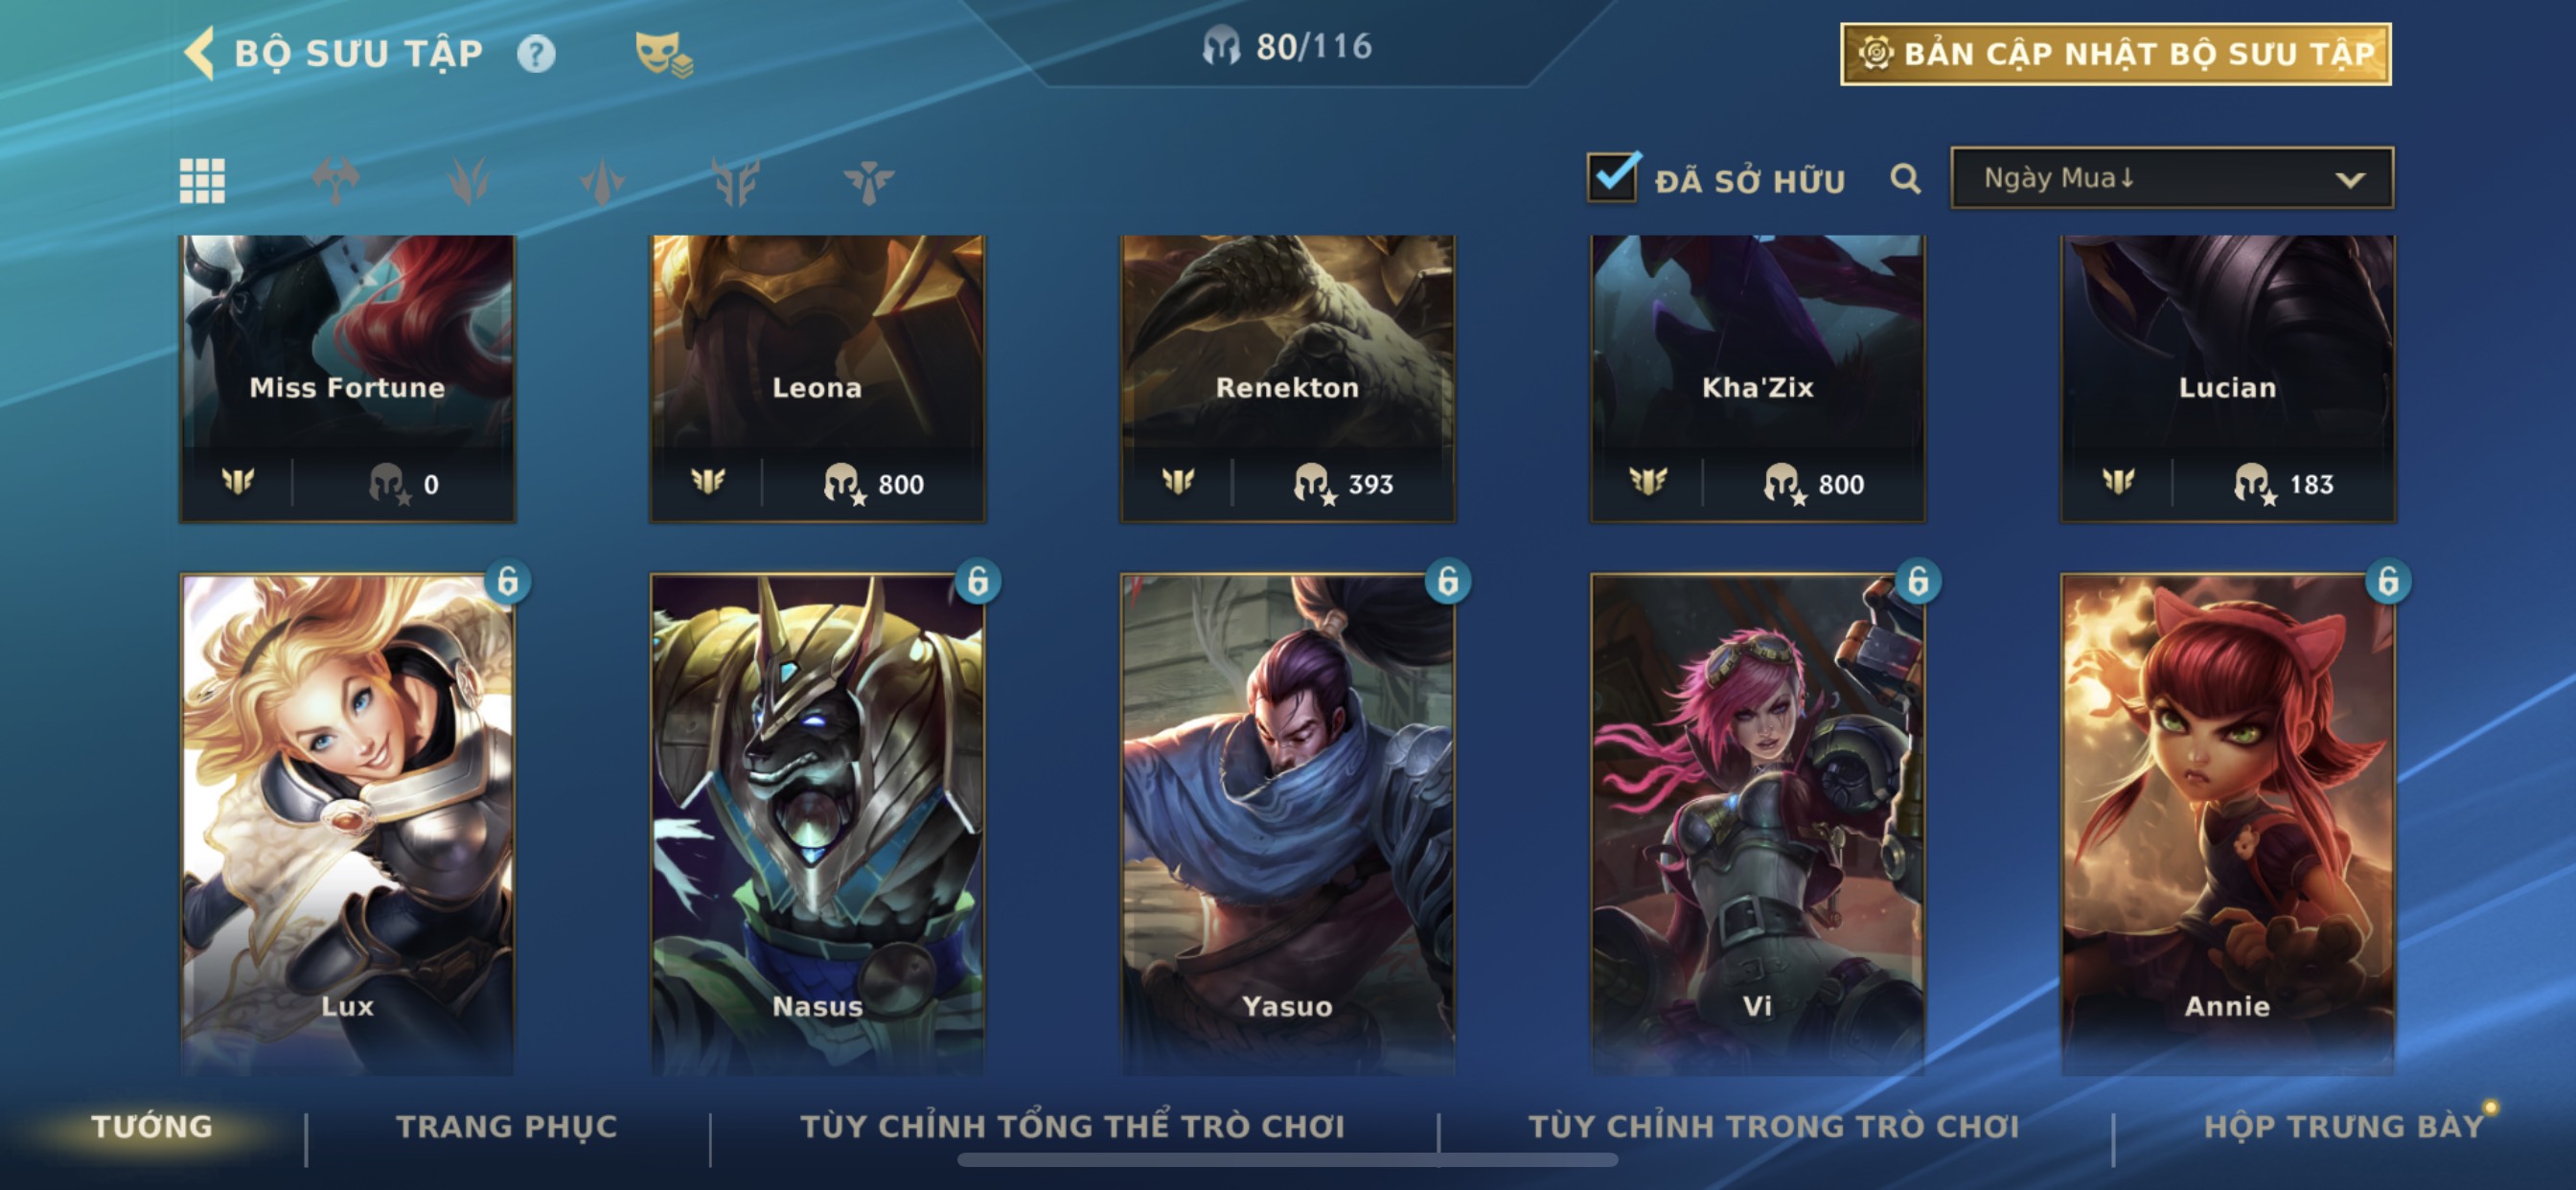This screenshot has height=1190, width=2576.
Task: Filter by the last role filter icon
Action: (868, 181)
